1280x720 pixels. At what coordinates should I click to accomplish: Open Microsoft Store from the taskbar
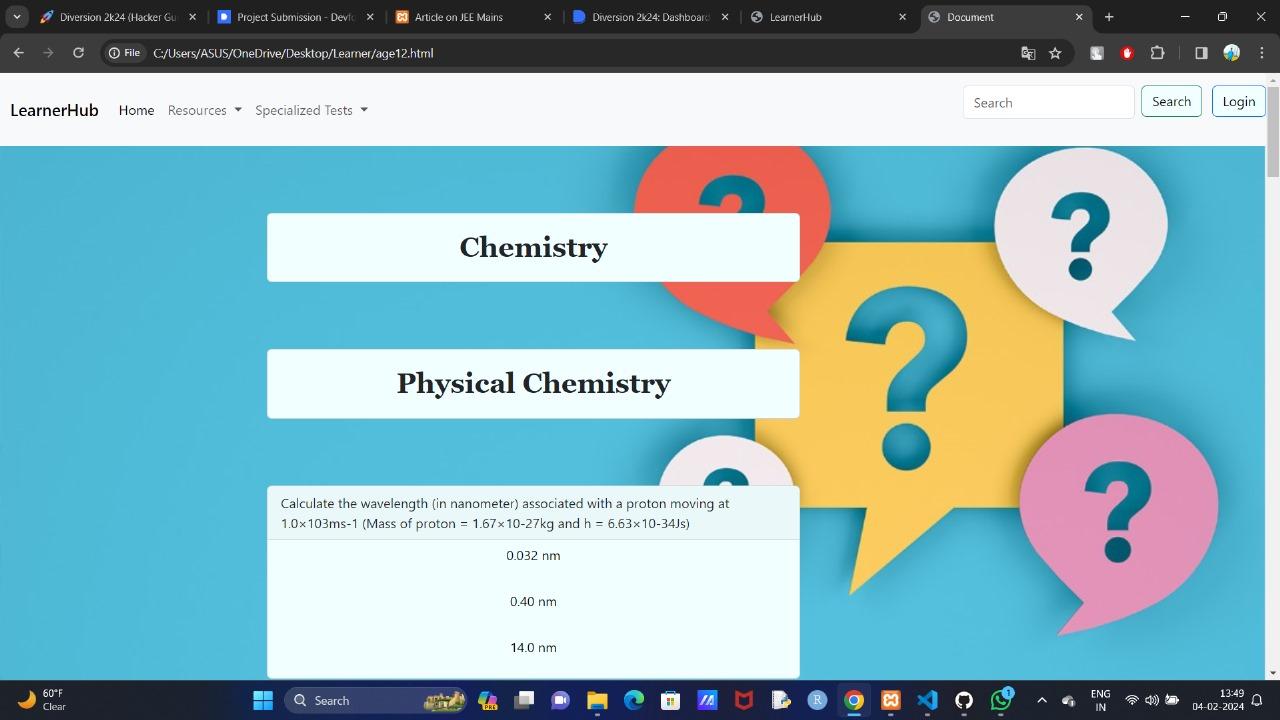pyautogui.click(x=670, y=700)
